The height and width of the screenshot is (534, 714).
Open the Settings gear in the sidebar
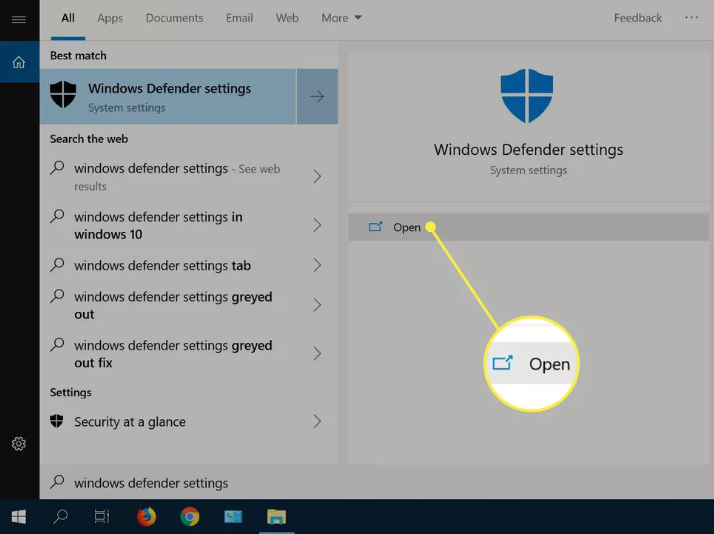click(19, 443)
